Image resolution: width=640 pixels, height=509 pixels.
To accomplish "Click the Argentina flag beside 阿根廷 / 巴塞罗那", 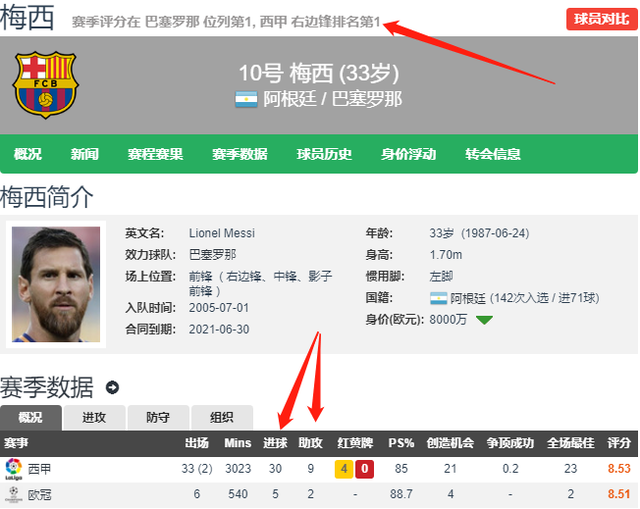I will click(x=246, y=99).
